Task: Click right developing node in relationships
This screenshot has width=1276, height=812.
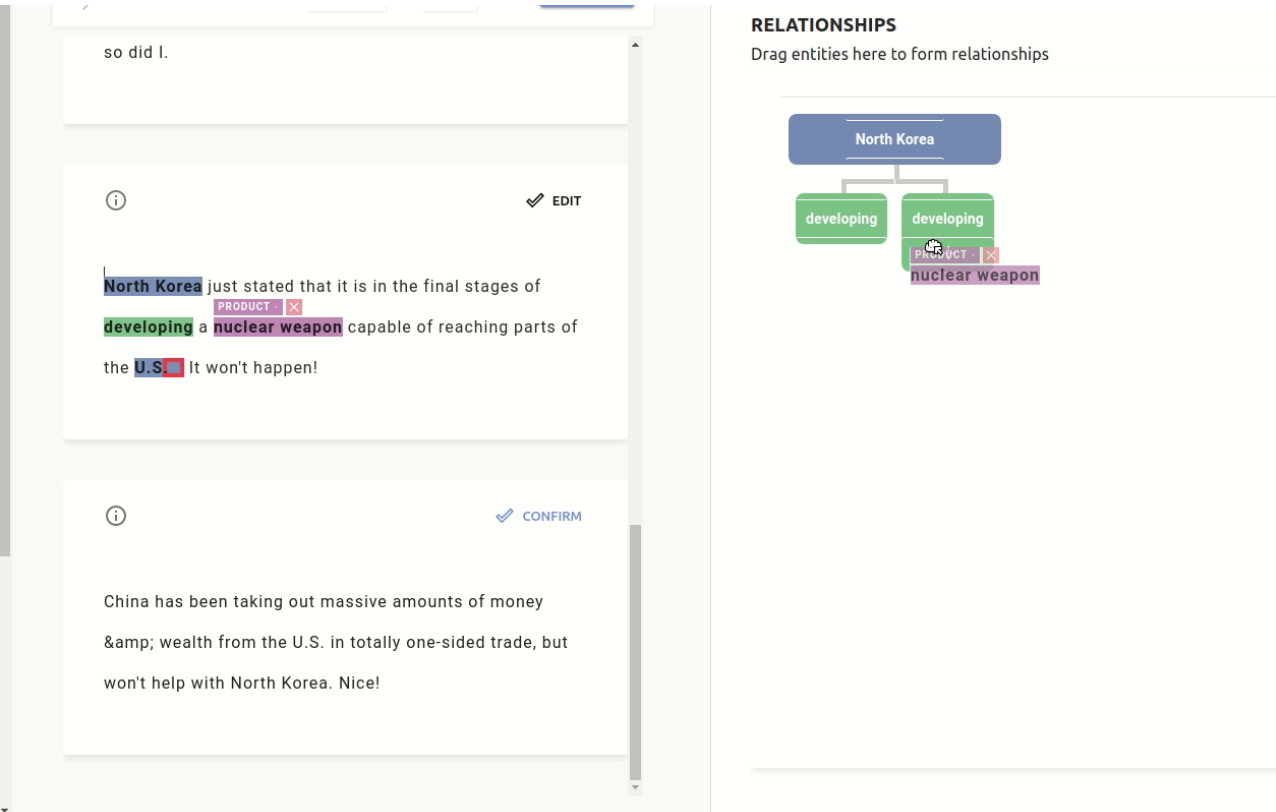Action: click(x=948, y=218)
